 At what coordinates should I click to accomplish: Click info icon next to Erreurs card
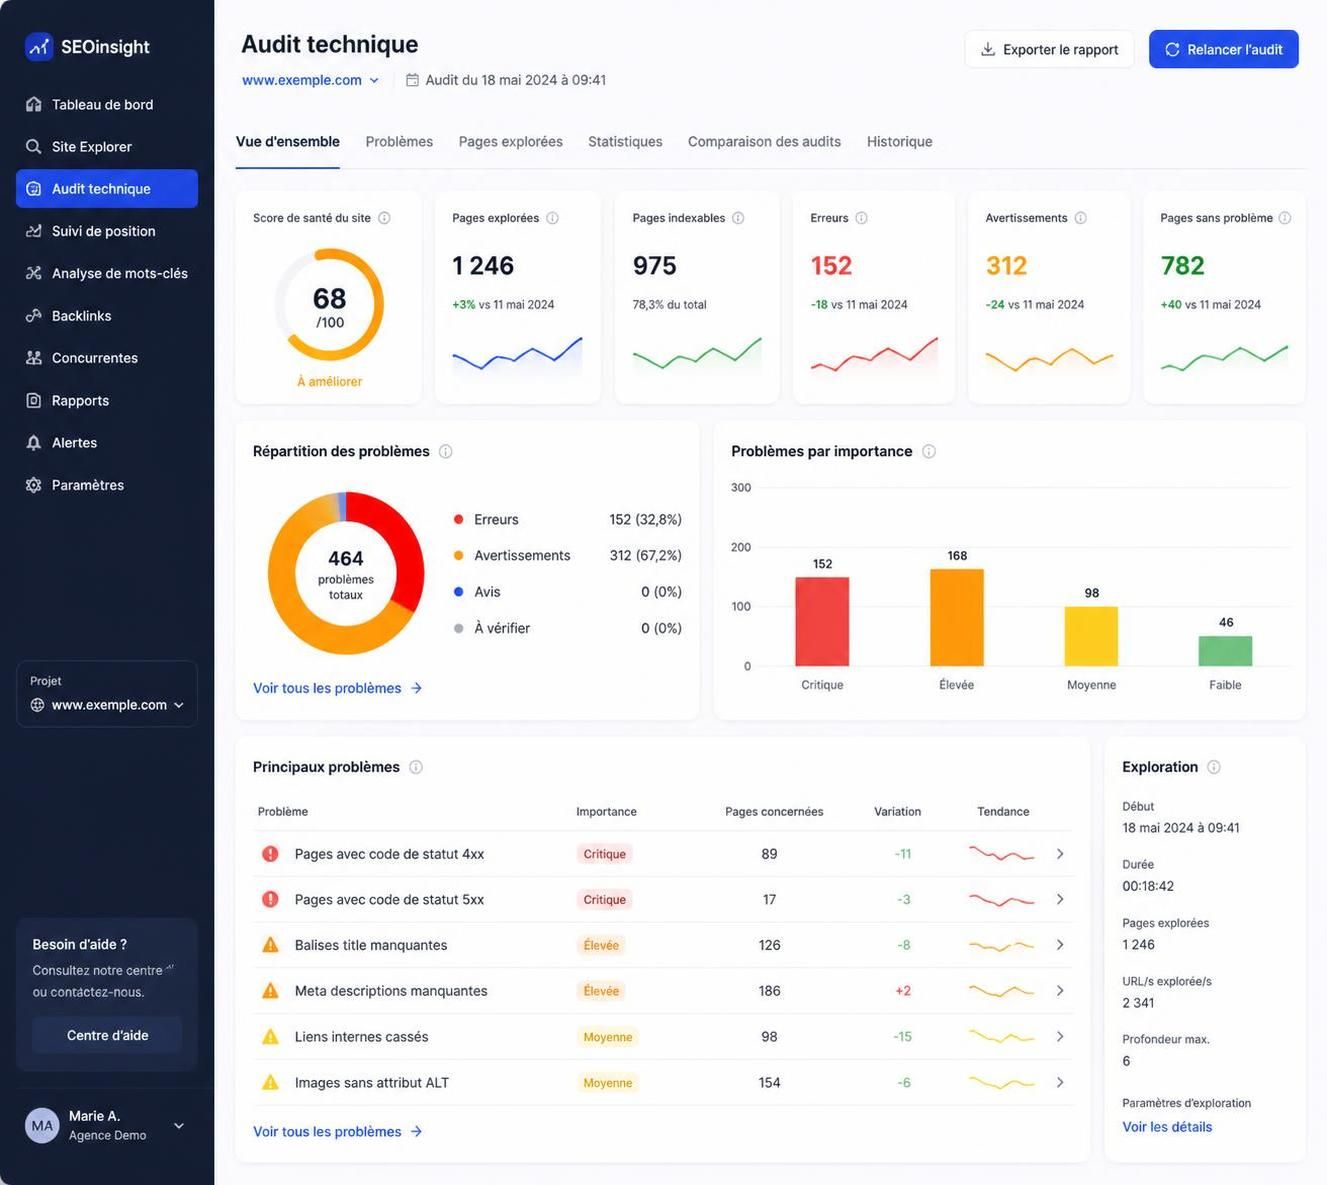coord(861,218)
